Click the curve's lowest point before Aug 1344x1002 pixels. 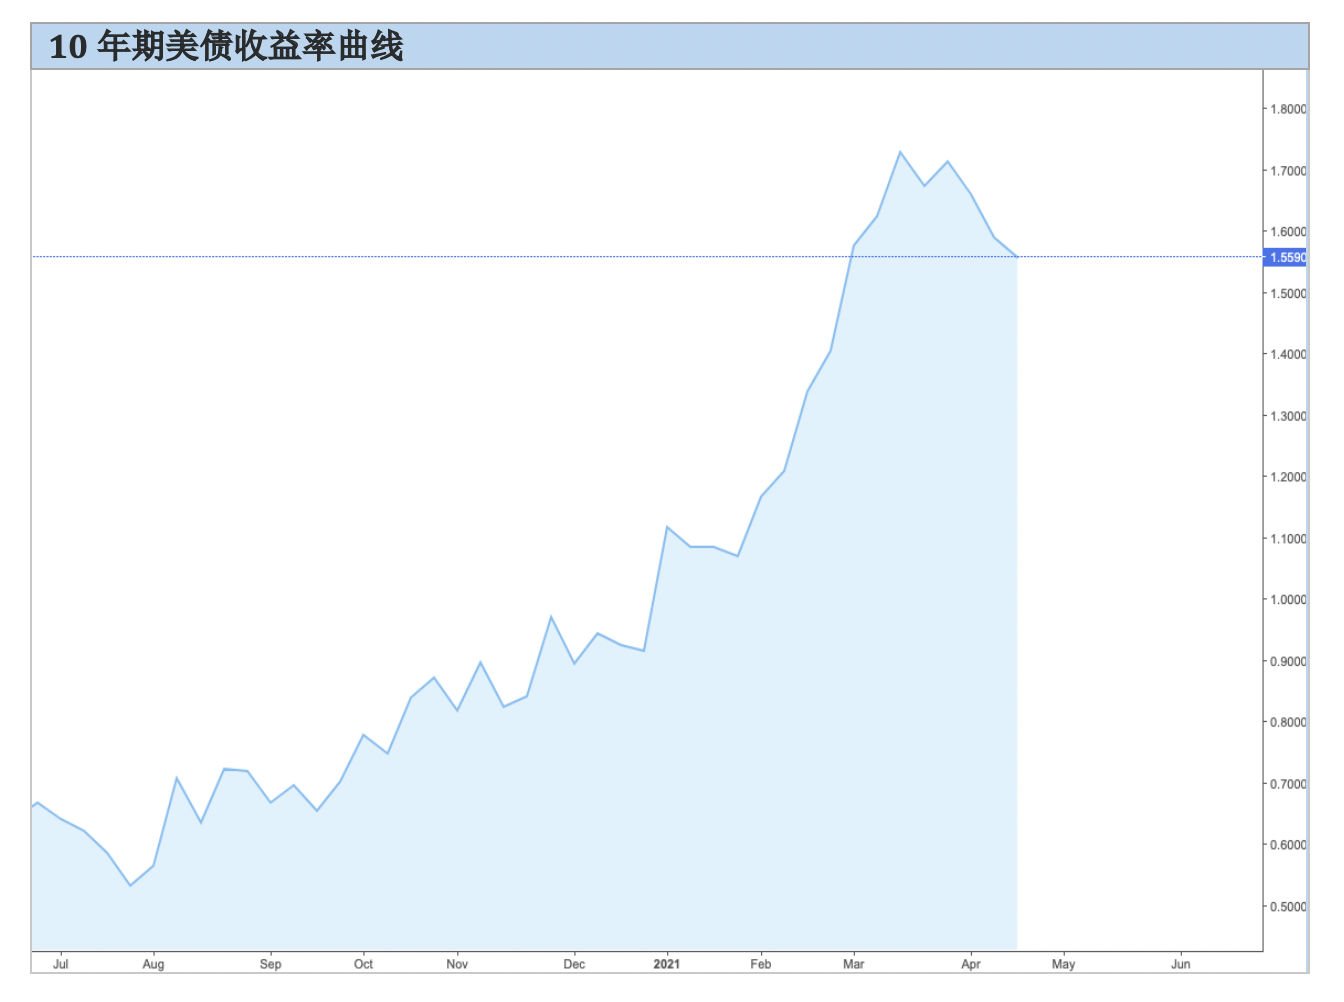[x=130, y=885]
